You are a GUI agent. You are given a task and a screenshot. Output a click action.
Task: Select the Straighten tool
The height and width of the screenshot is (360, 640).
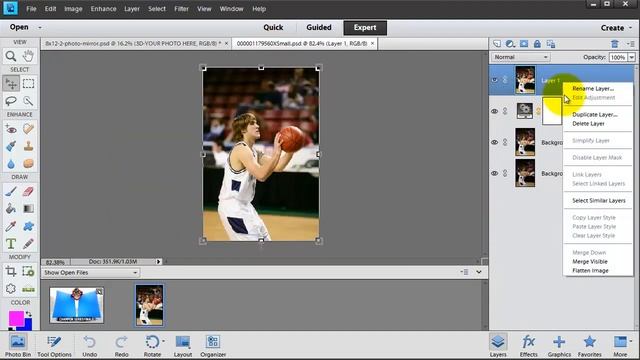click(28, 289)
